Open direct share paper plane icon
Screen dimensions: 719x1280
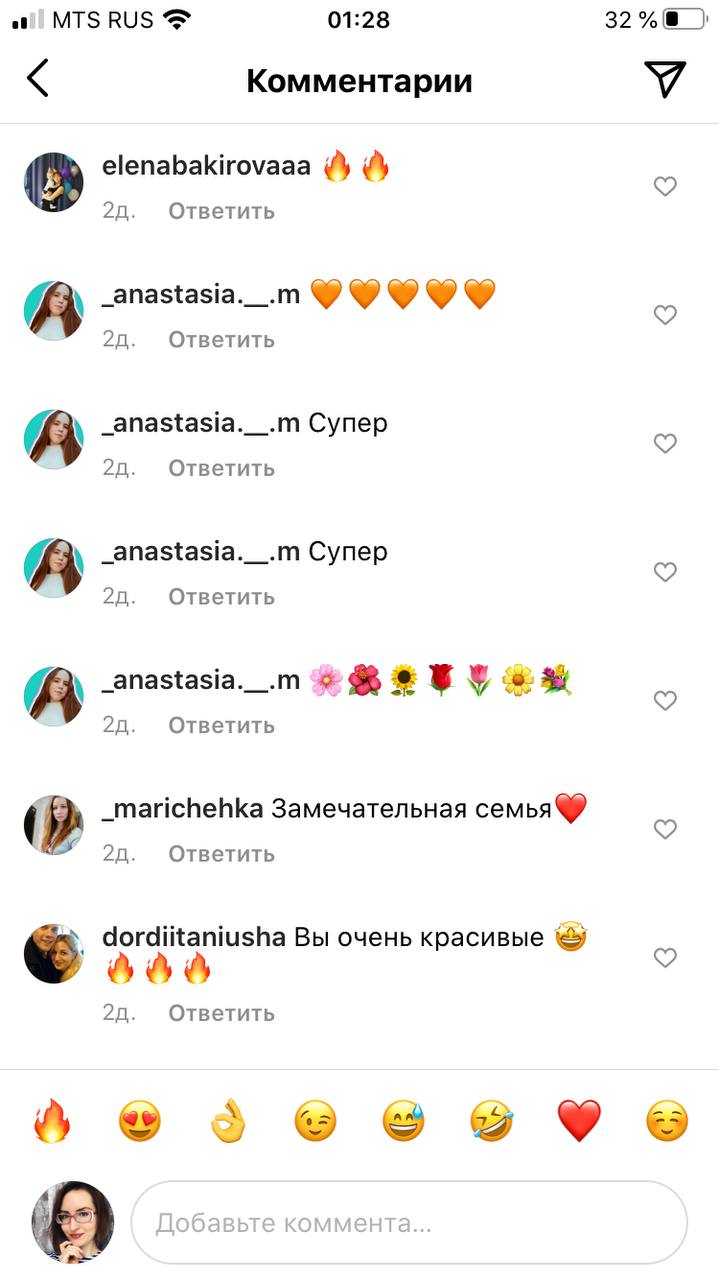pyautogui.click(x=665, y=79)
